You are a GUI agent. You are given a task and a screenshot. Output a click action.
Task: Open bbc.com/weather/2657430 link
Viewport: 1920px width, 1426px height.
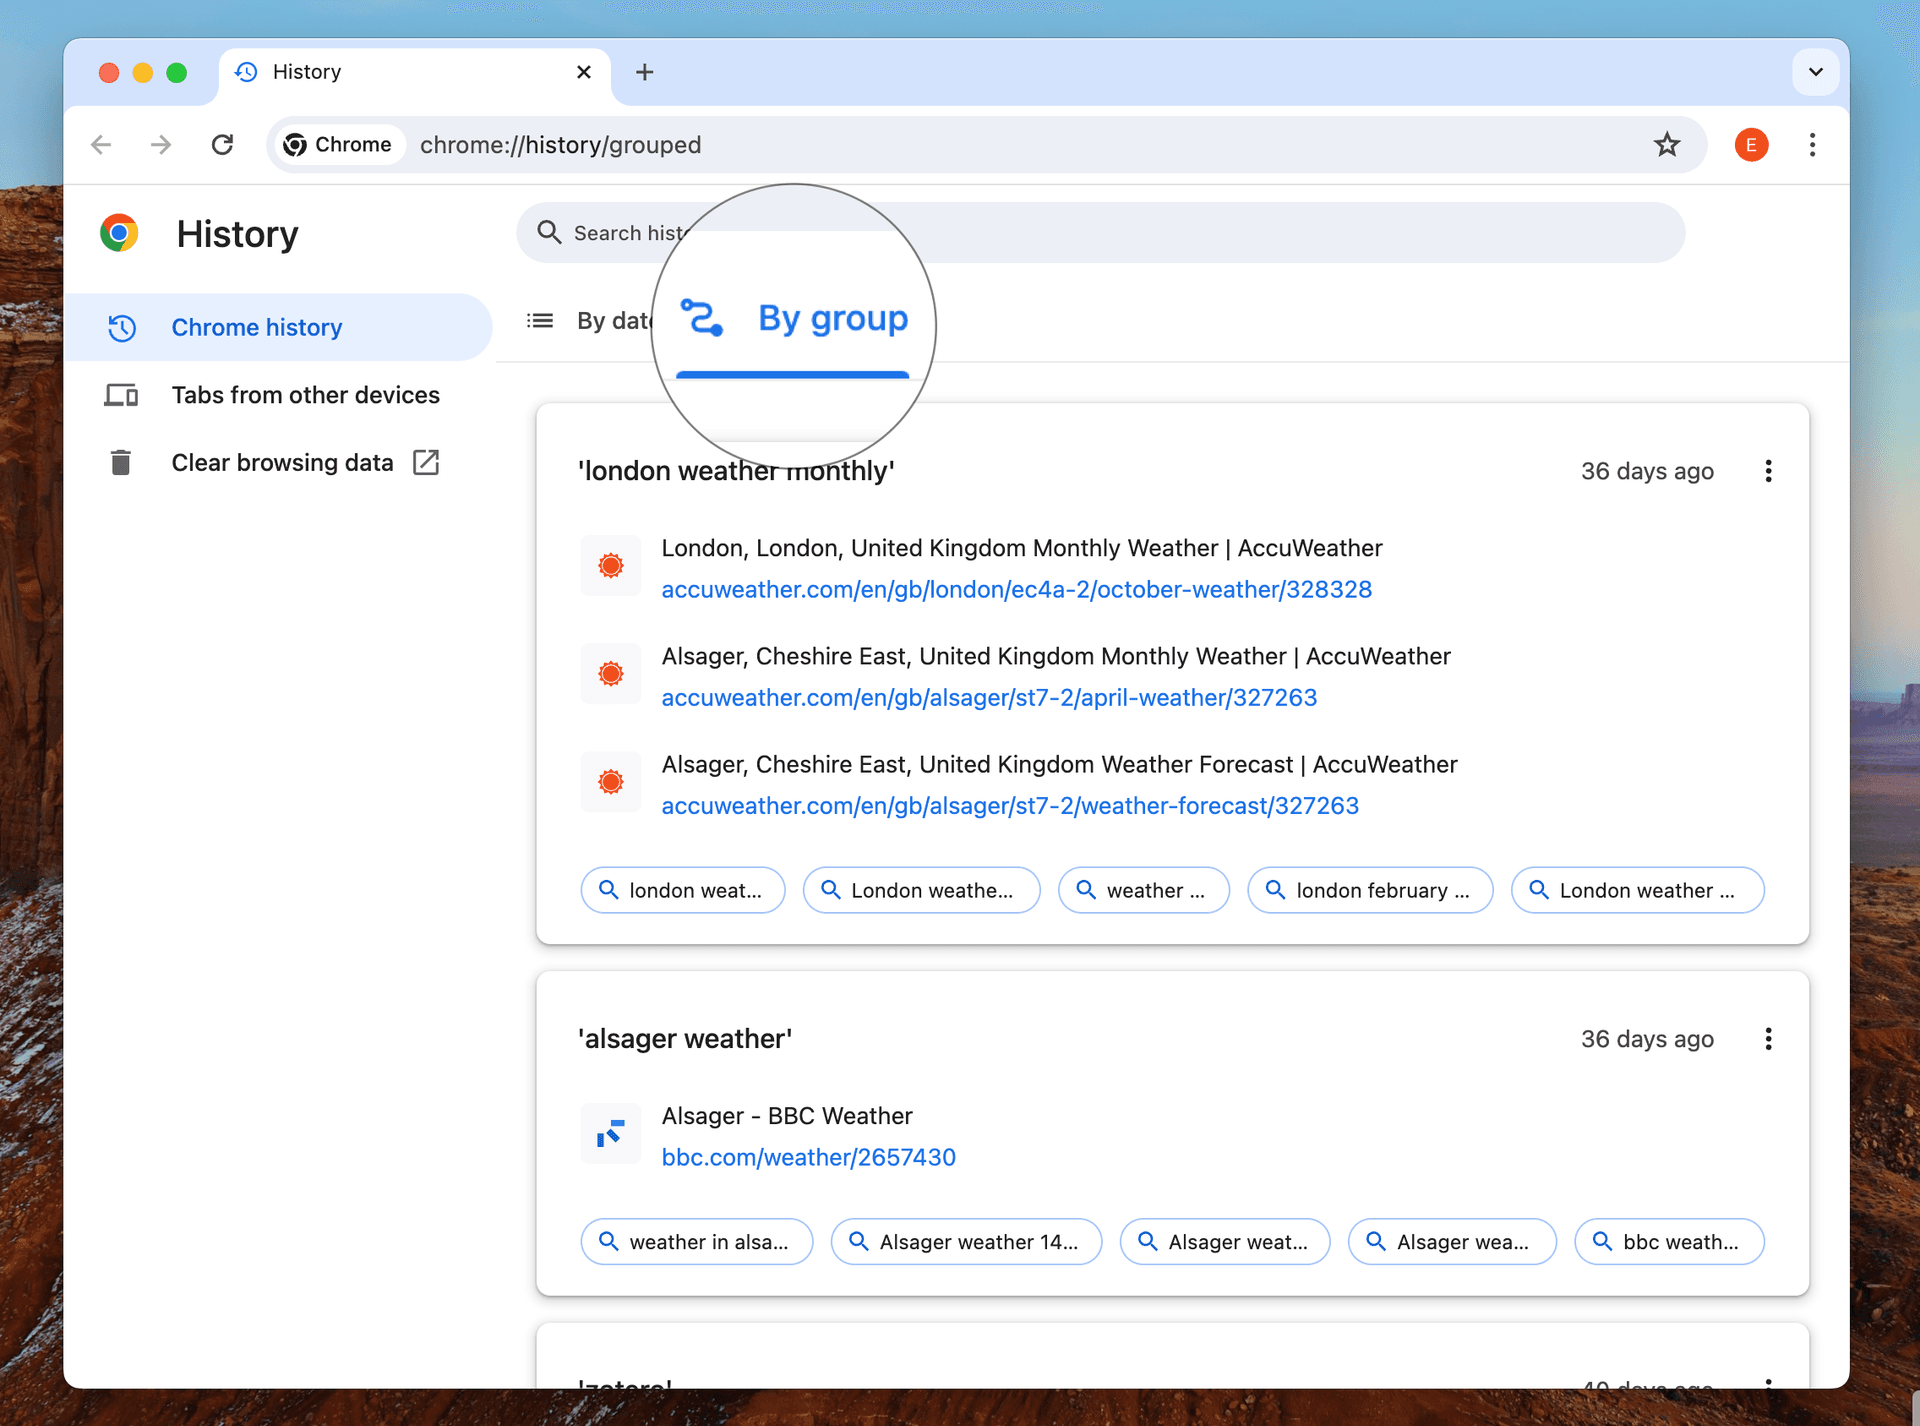[x=808, y=1157]
